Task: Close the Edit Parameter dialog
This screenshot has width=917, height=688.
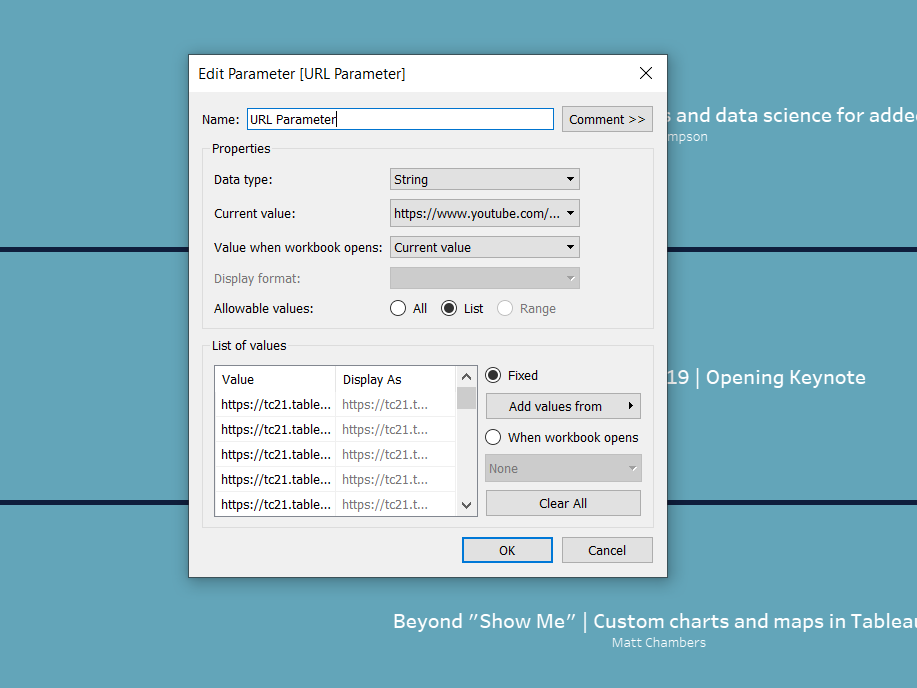Action: pyautogui.click(x=645, y=74)
